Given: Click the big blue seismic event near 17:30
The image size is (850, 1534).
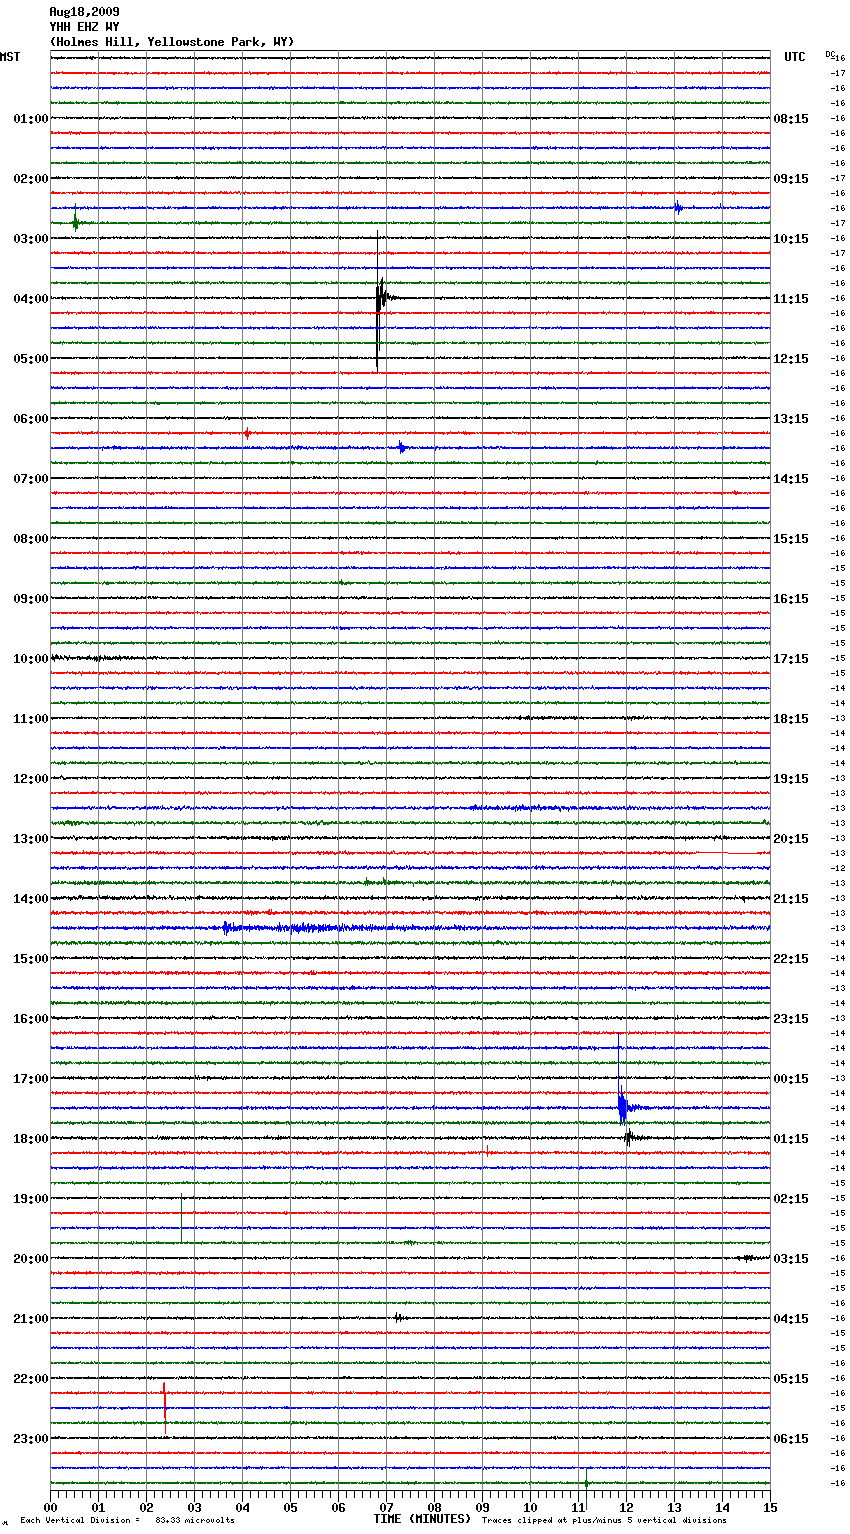Looking at the screenshot, I should click(x=623, y=1106).
